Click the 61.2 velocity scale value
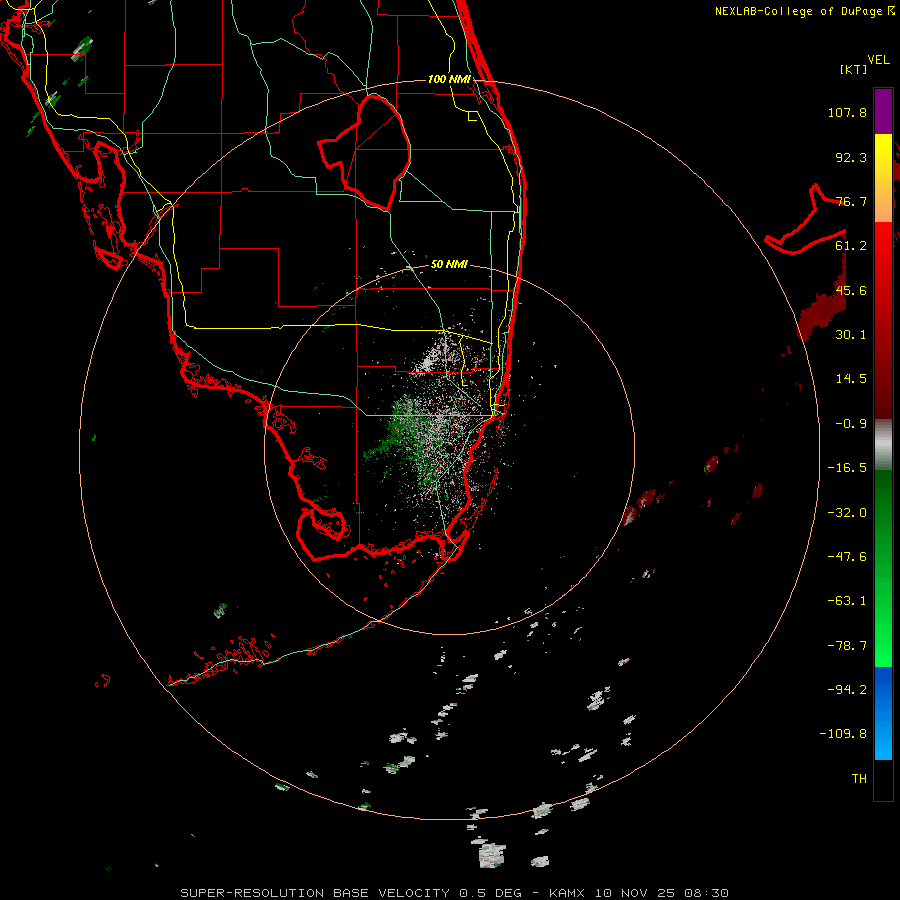The image size is (900, 900). pyautogui.click(x=851, y=246)
